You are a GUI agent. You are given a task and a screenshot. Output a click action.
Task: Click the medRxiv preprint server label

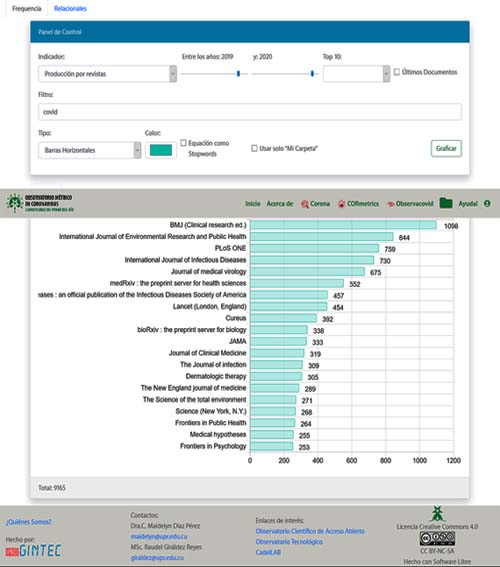coord(178,283)
